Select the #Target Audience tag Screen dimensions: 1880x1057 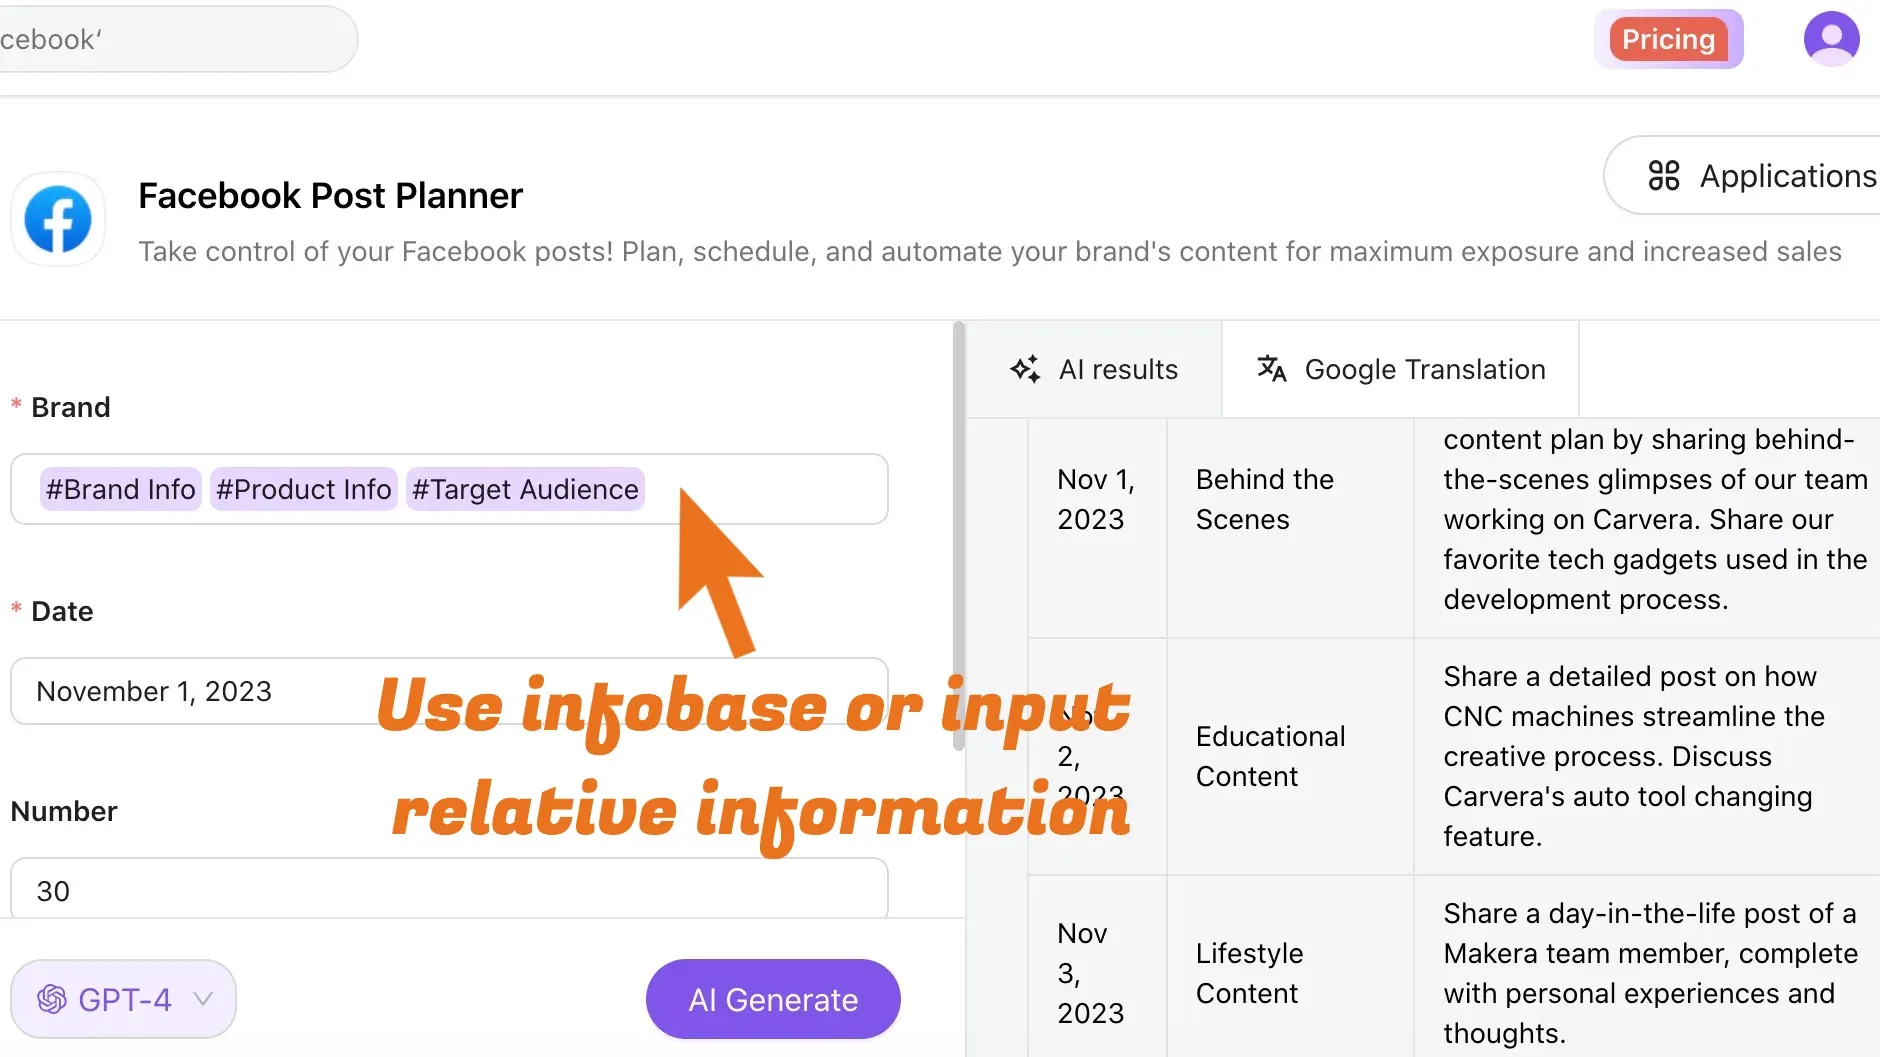pos(525,489)
